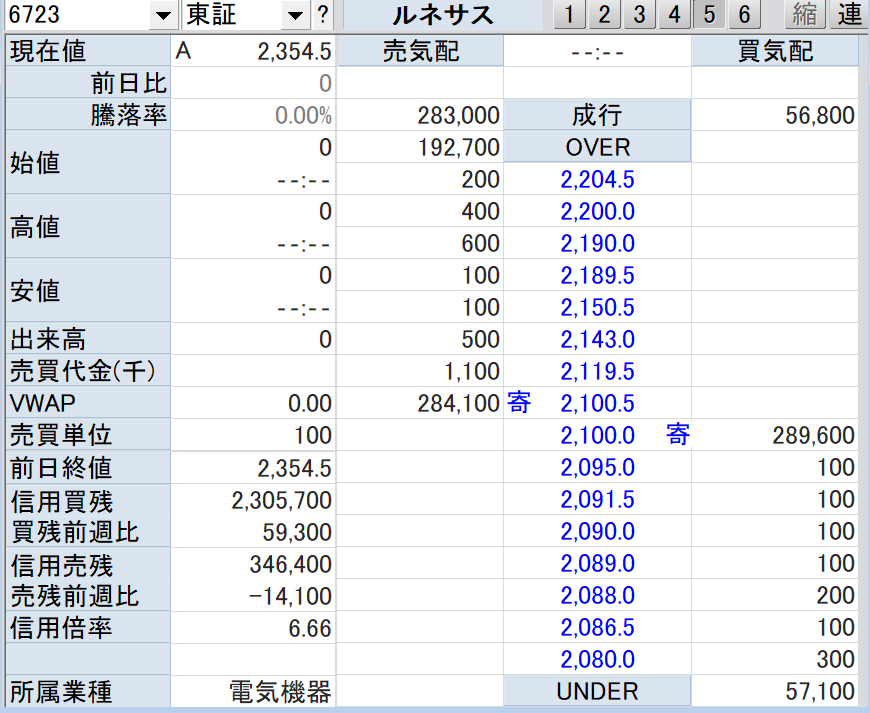Click the 成行 market order cell
Viewport: 870px width, 713px height.
point(597,115)
